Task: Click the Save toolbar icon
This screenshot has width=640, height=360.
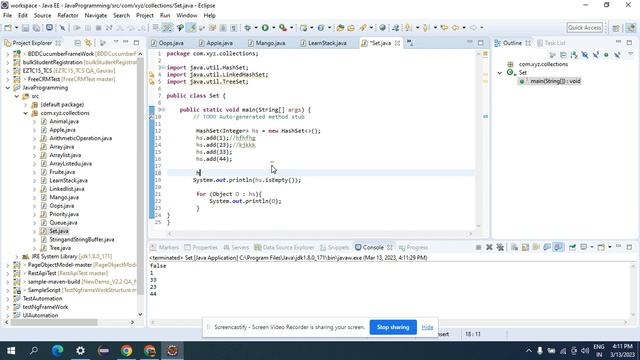Action: coord(25,28)
